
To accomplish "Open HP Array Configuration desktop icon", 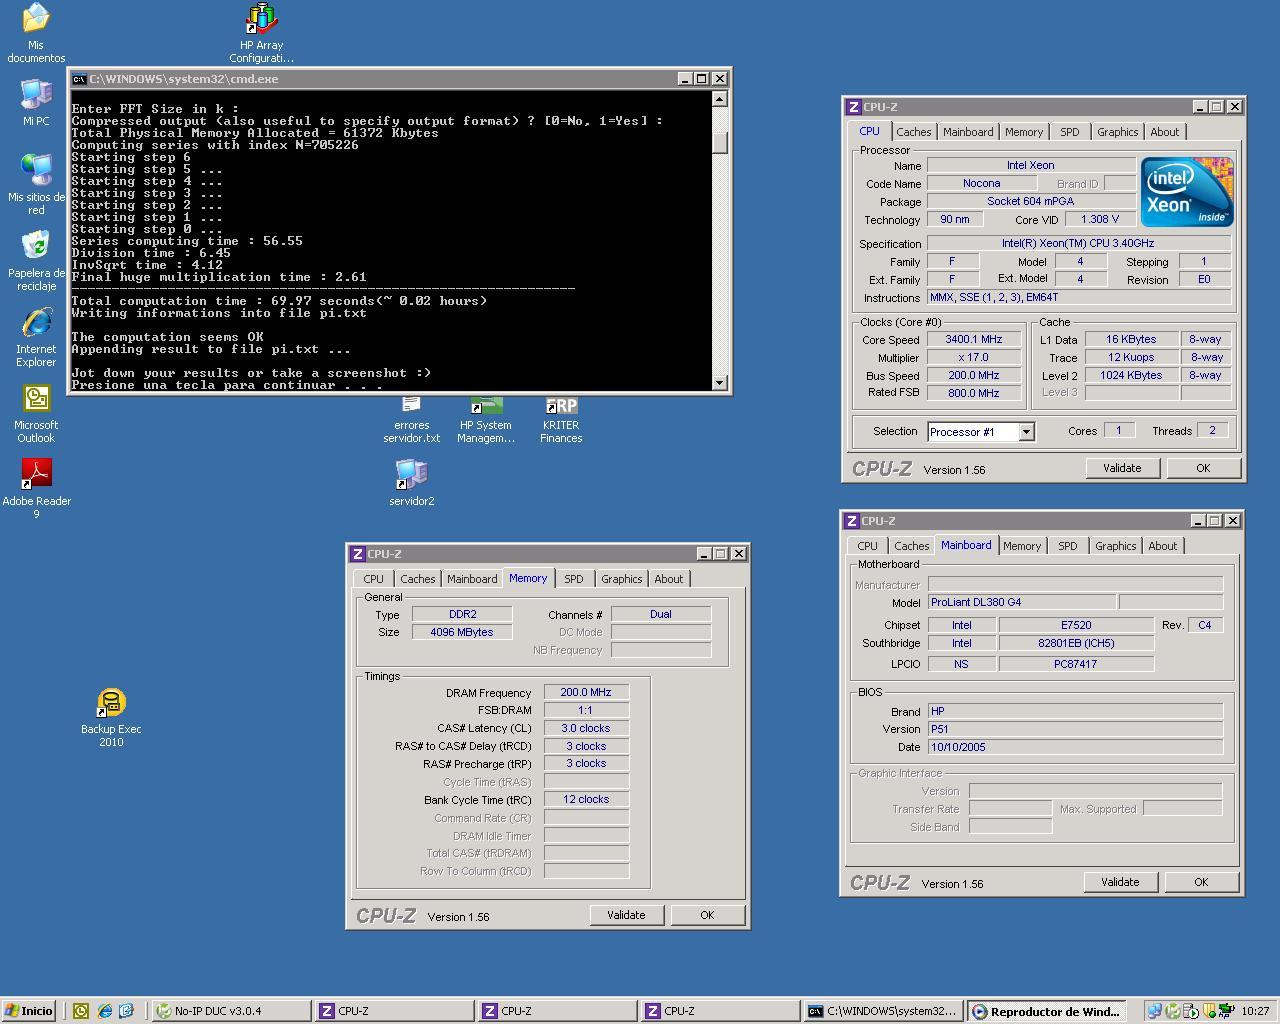I will pos(261,32).
